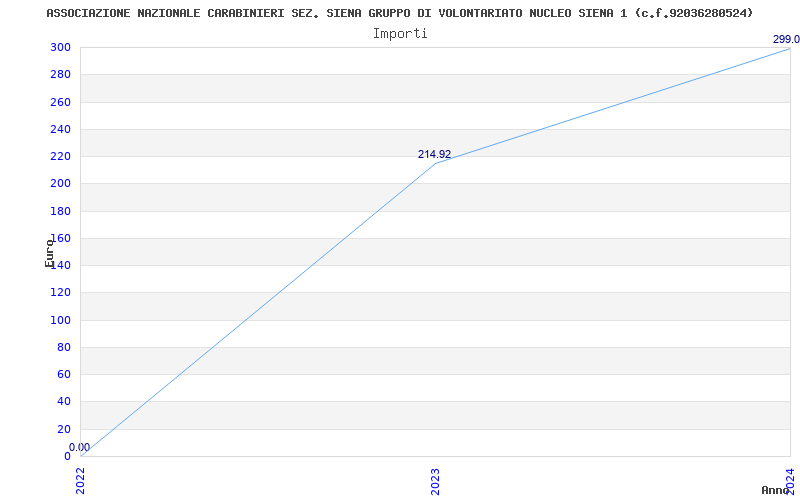Click the 120 y-axis tick label
Image resolution: width=800 pixels, height=500 pixels.
coord(60,293)
